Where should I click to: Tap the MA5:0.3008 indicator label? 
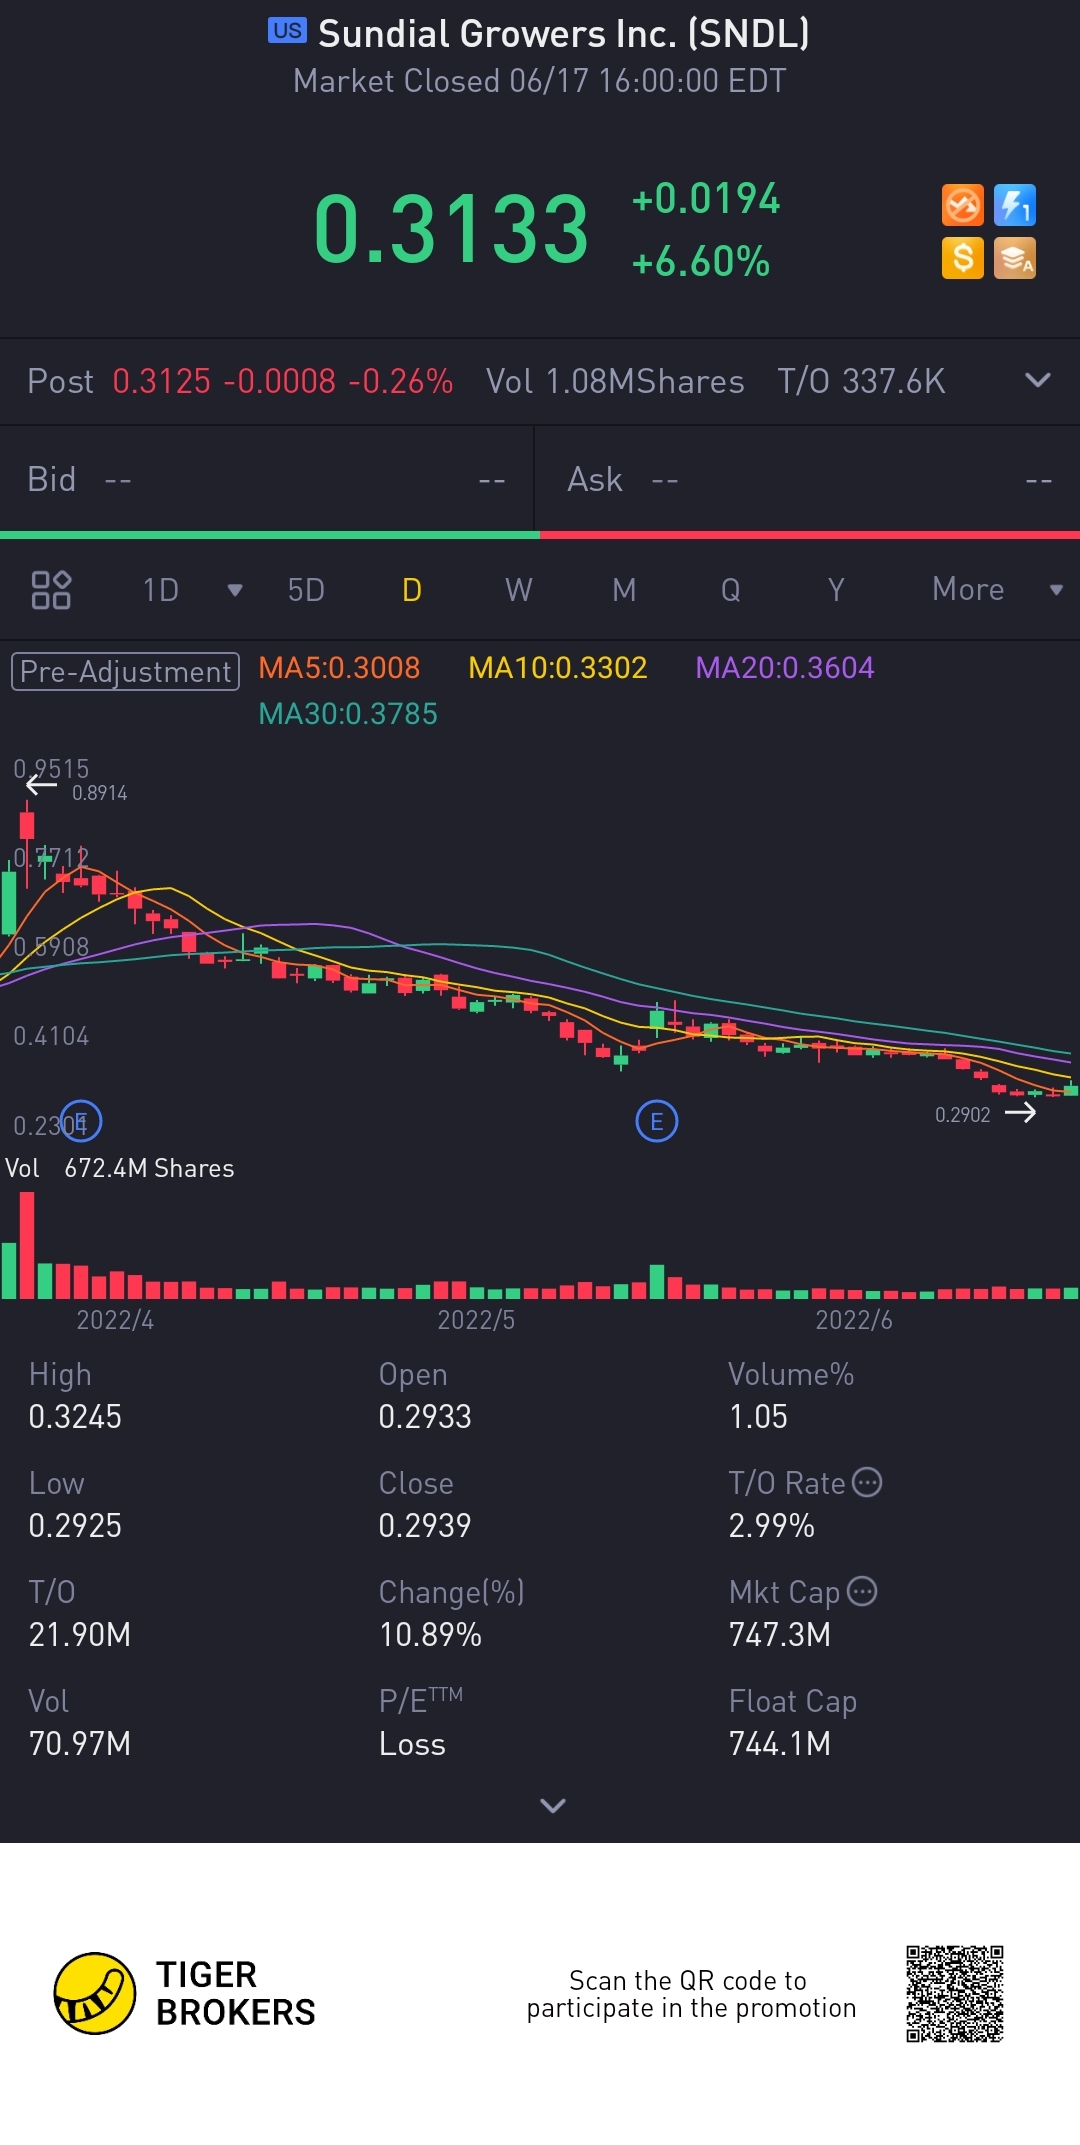click(339, 668)
